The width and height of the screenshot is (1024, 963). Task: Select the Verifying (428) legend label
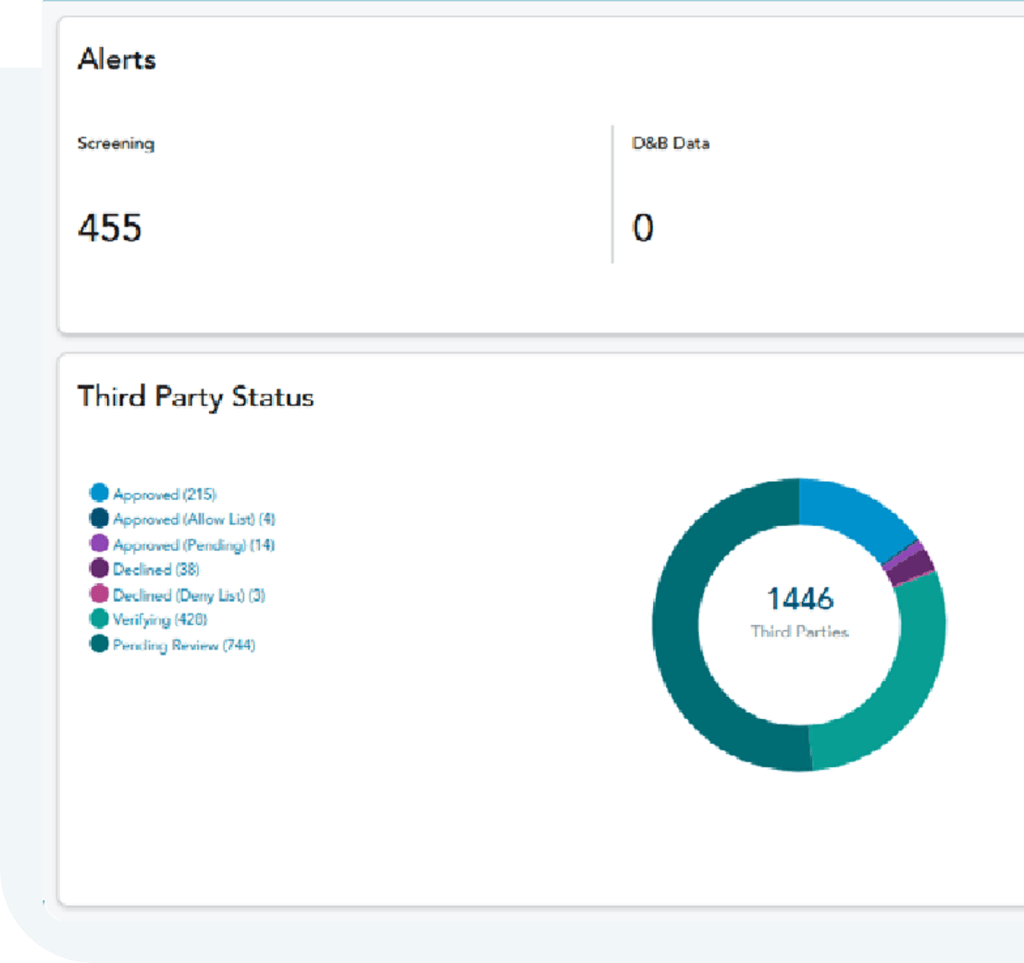(160, 620)
